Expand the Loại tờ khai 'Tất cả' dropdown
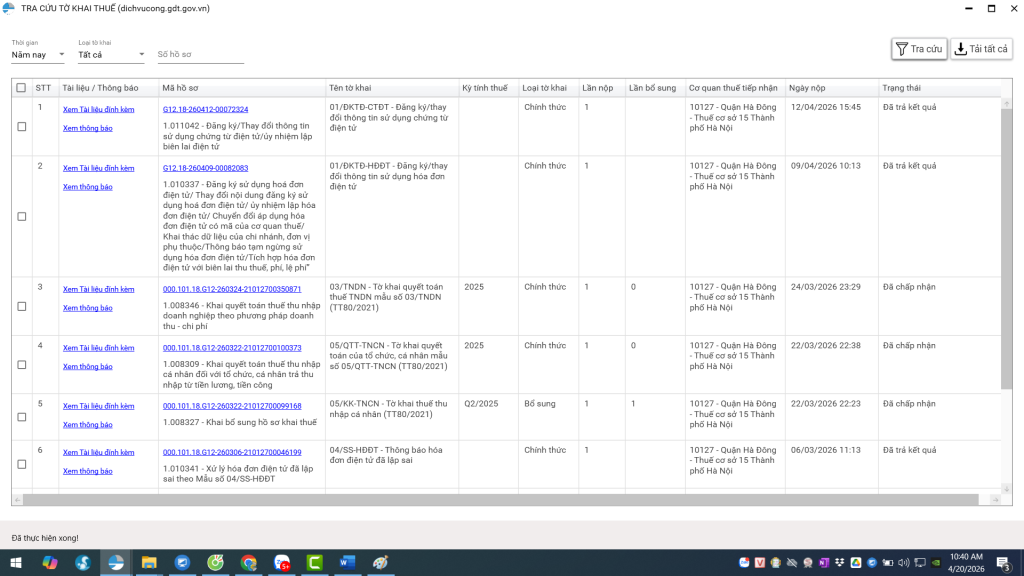The height and width of the screenshot is (576, 1024). click(x=111, y=55)
